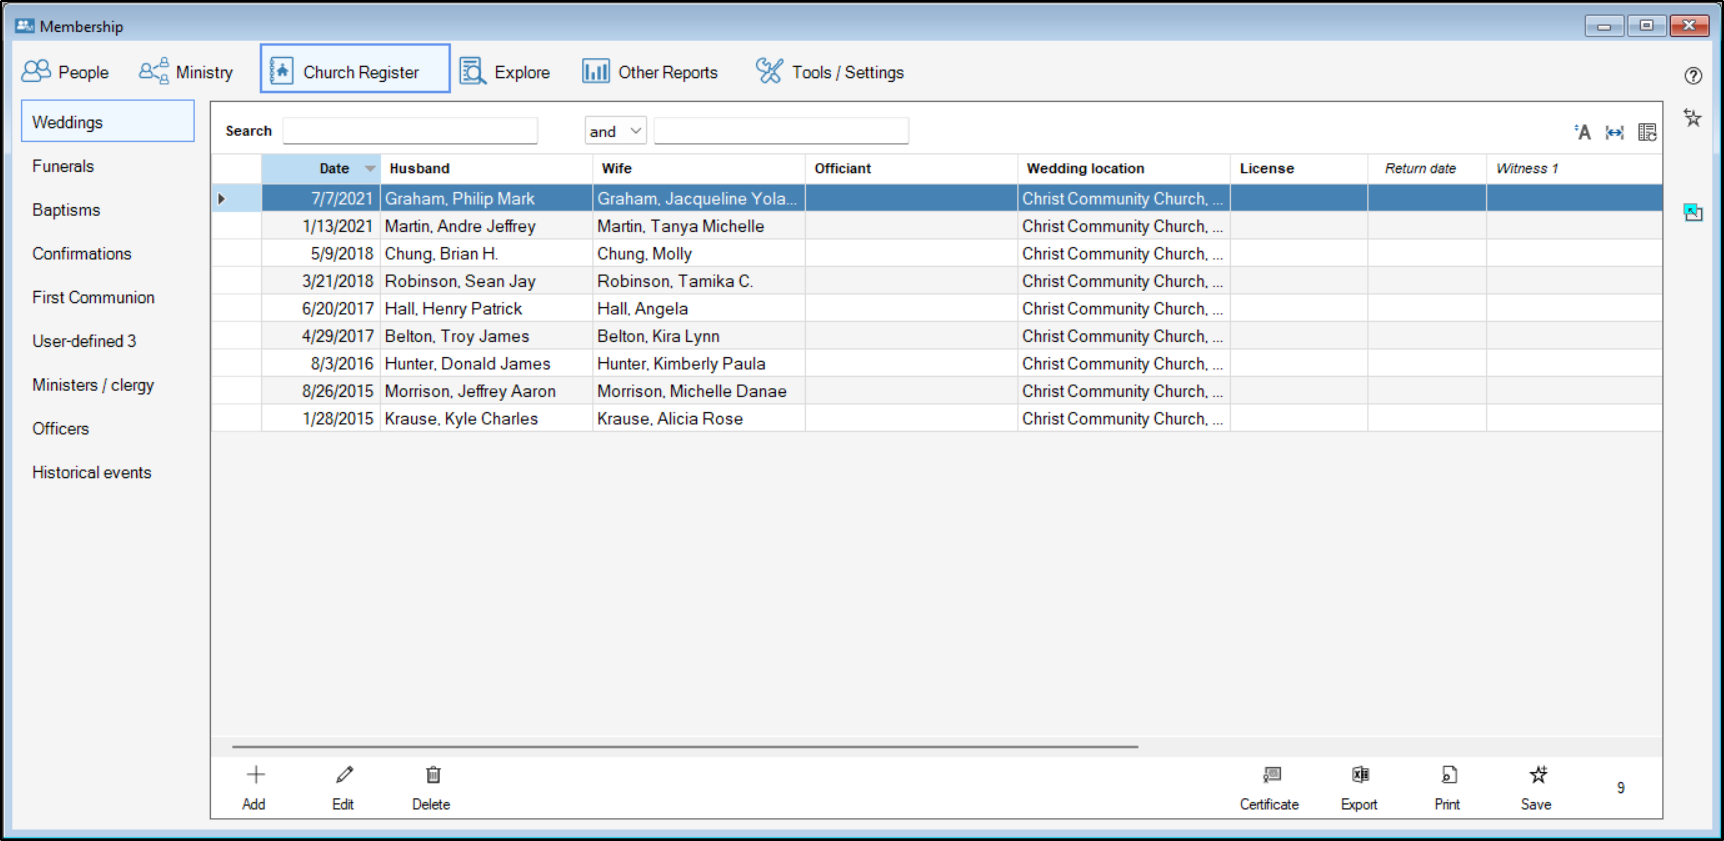Switch to the People tab
1724x841 pixels.
click(66, 72)
